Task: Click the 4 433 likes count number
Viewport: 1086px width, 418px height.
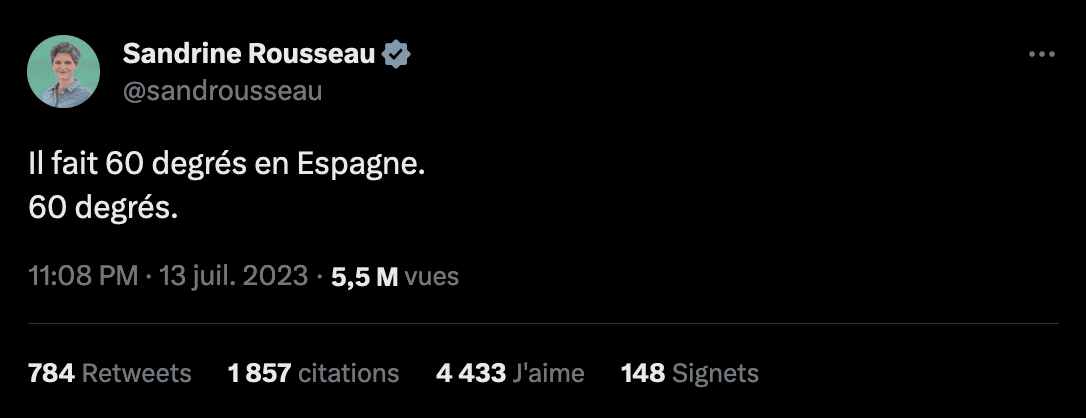Action: click(471, 373)
